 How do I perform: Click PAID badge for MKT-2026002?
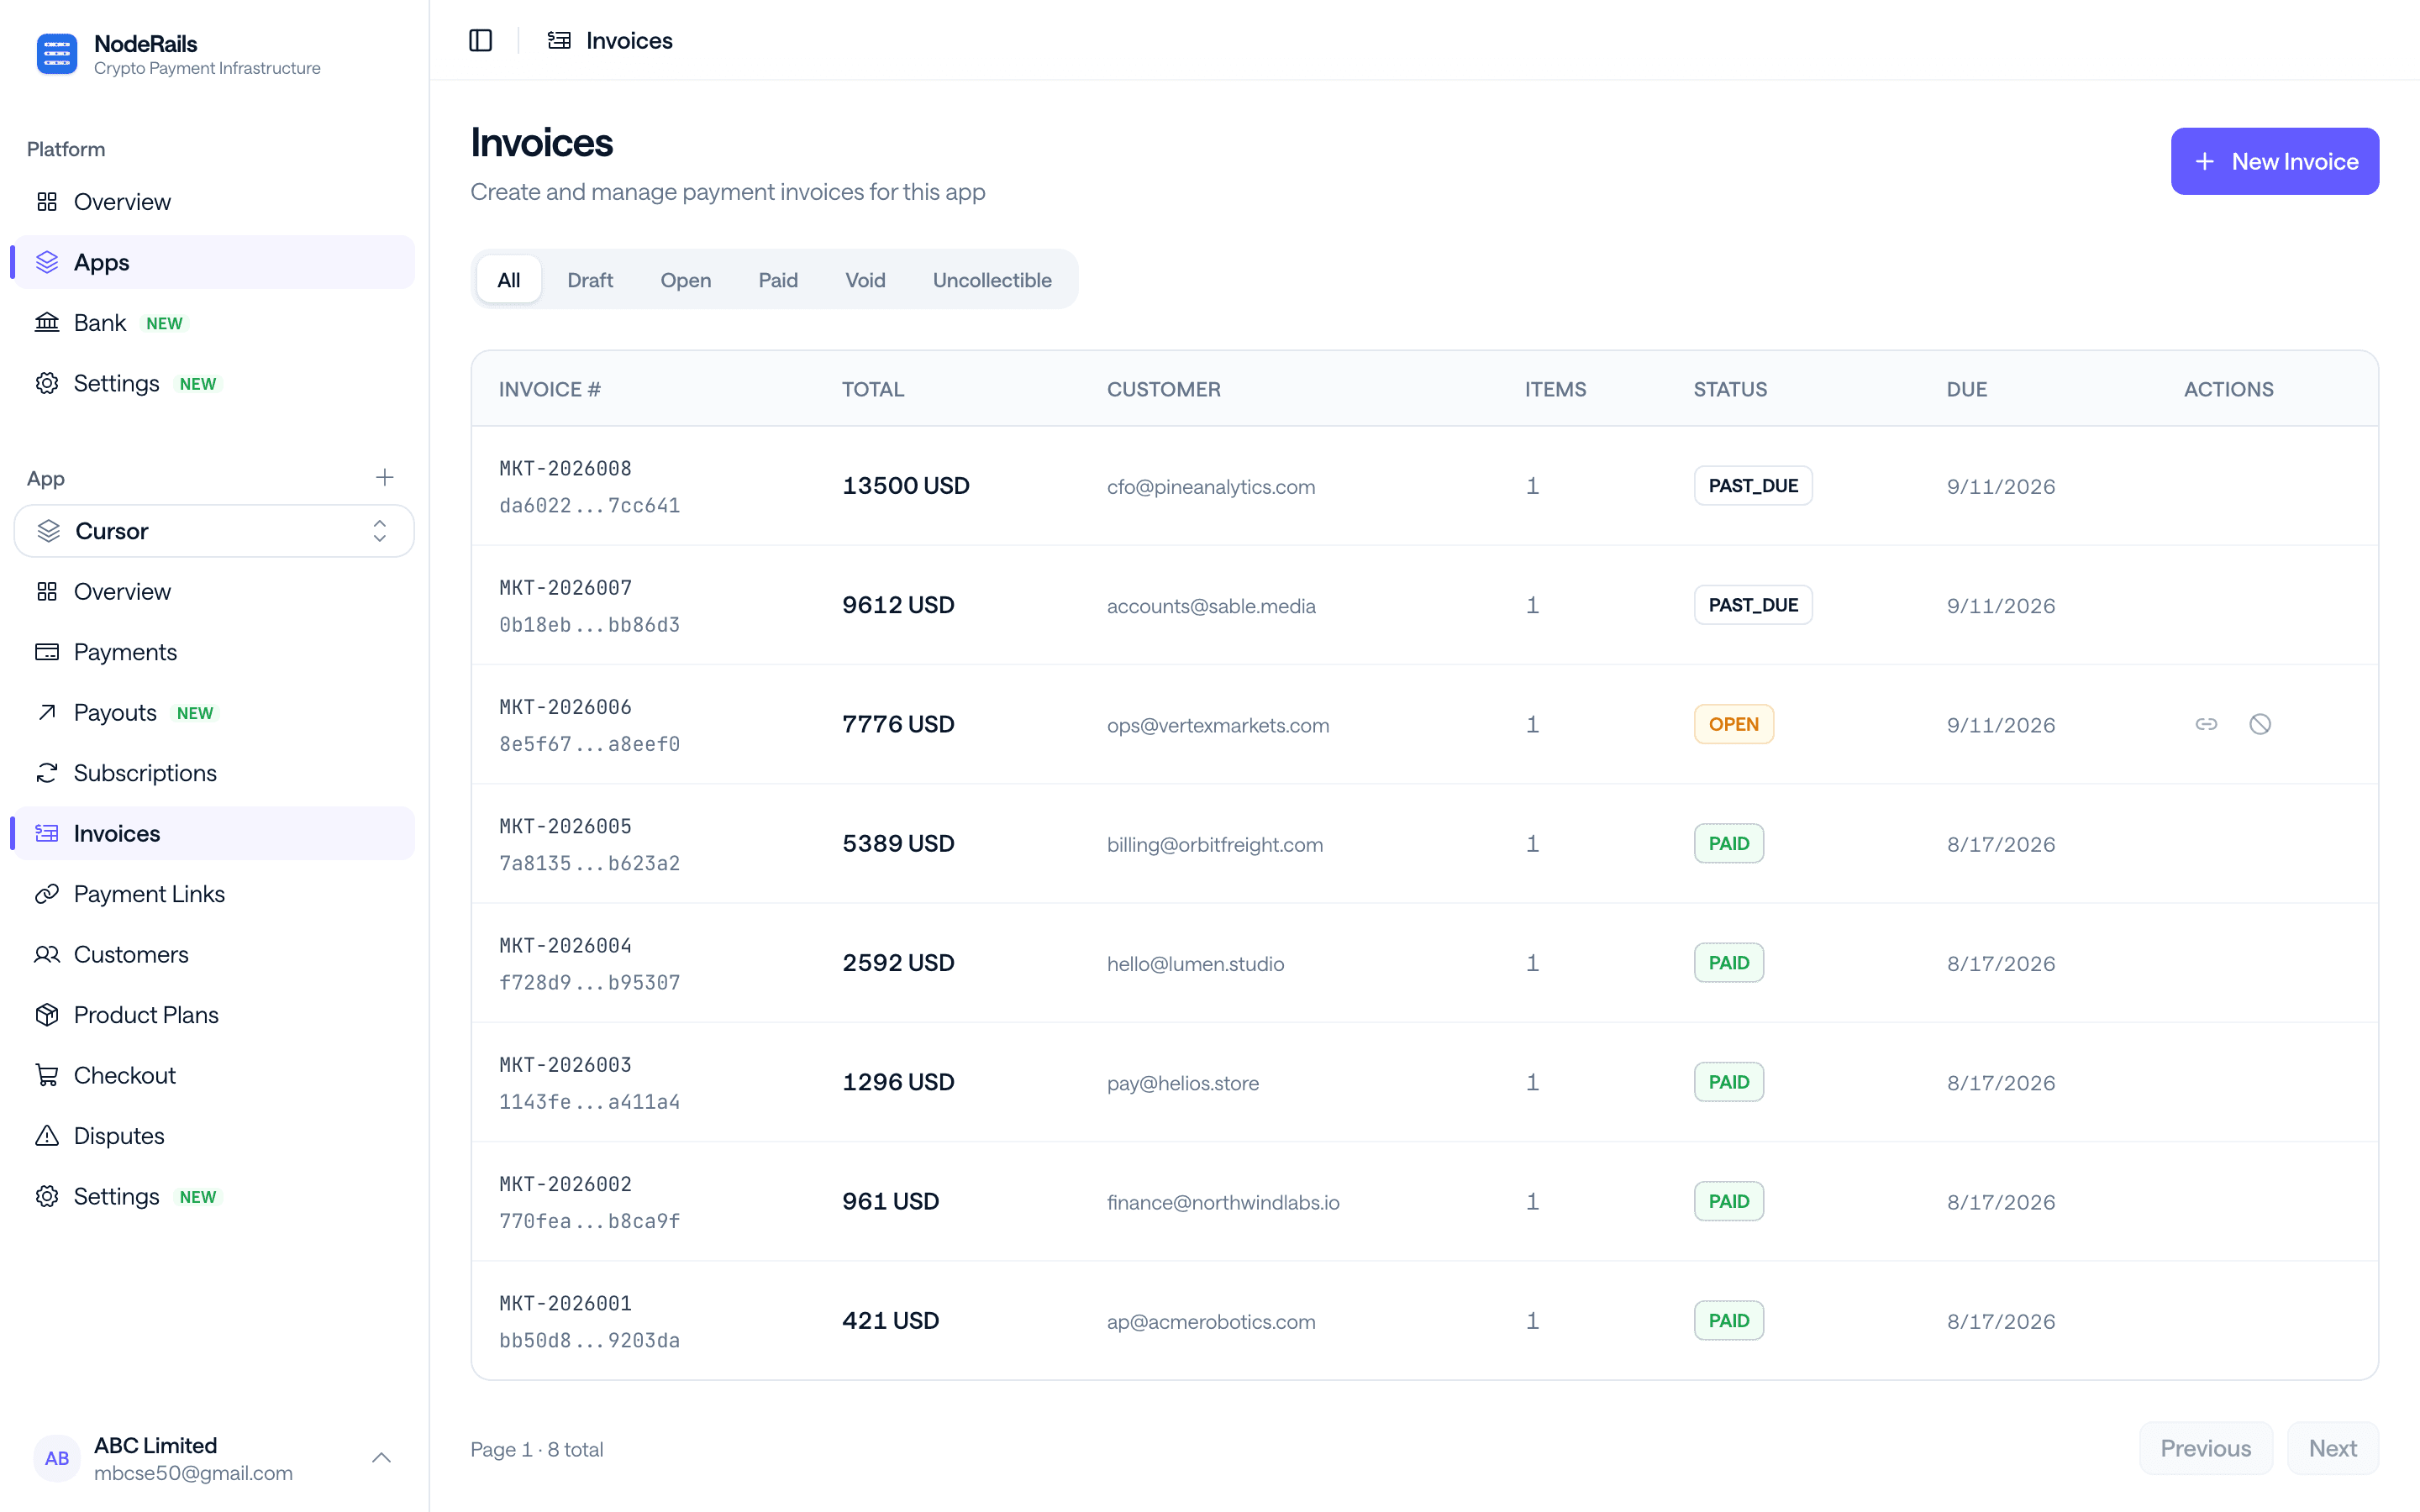coord(1729,1201)
